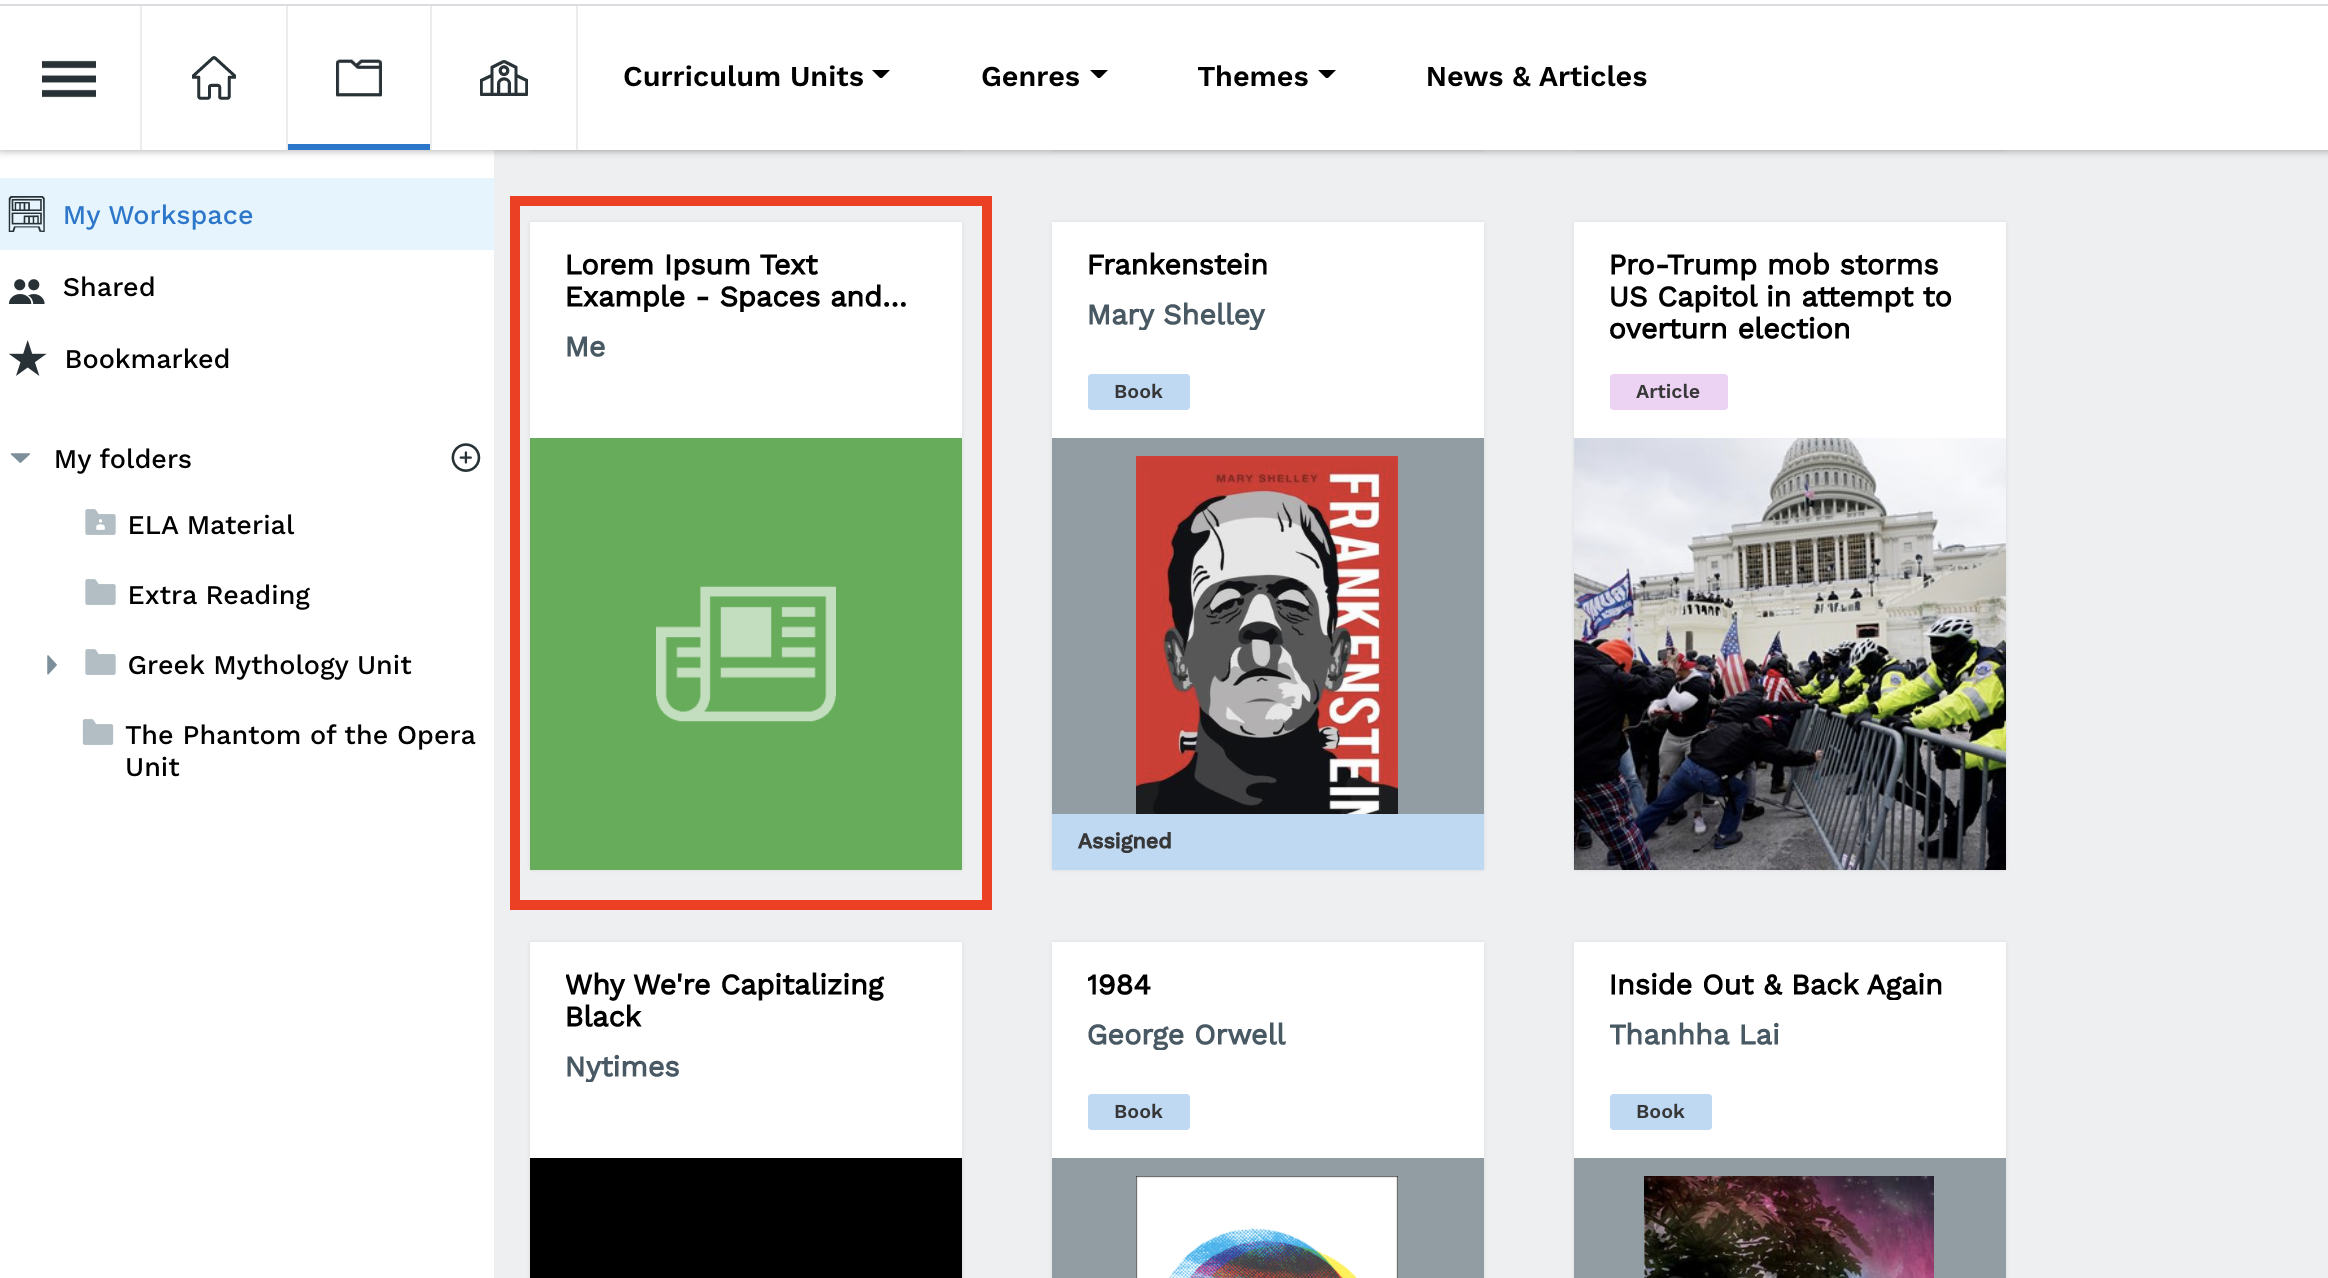
Task: Click the Book tag on Inside Out
Action: click(1661, 1112)
